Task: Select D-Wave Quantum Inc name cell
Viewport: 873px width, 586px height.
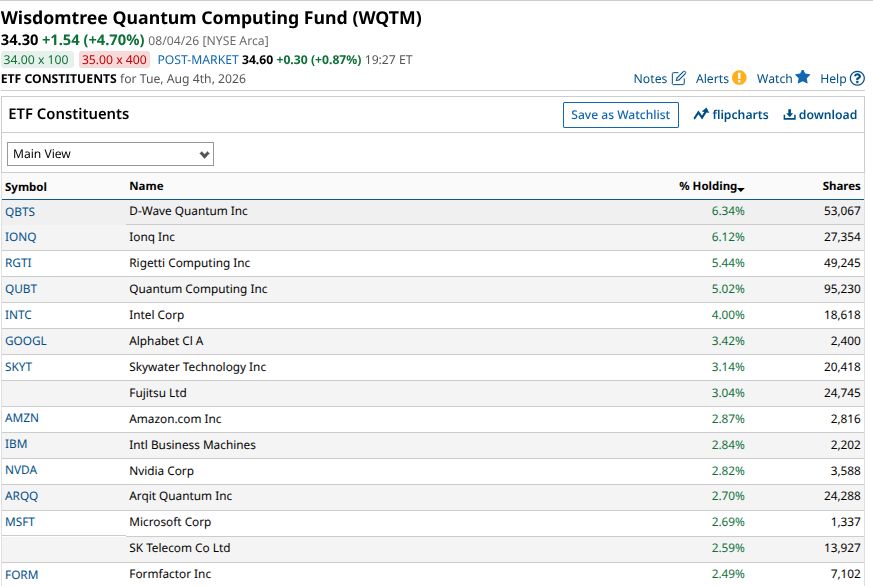Action: tap(188, 211)
